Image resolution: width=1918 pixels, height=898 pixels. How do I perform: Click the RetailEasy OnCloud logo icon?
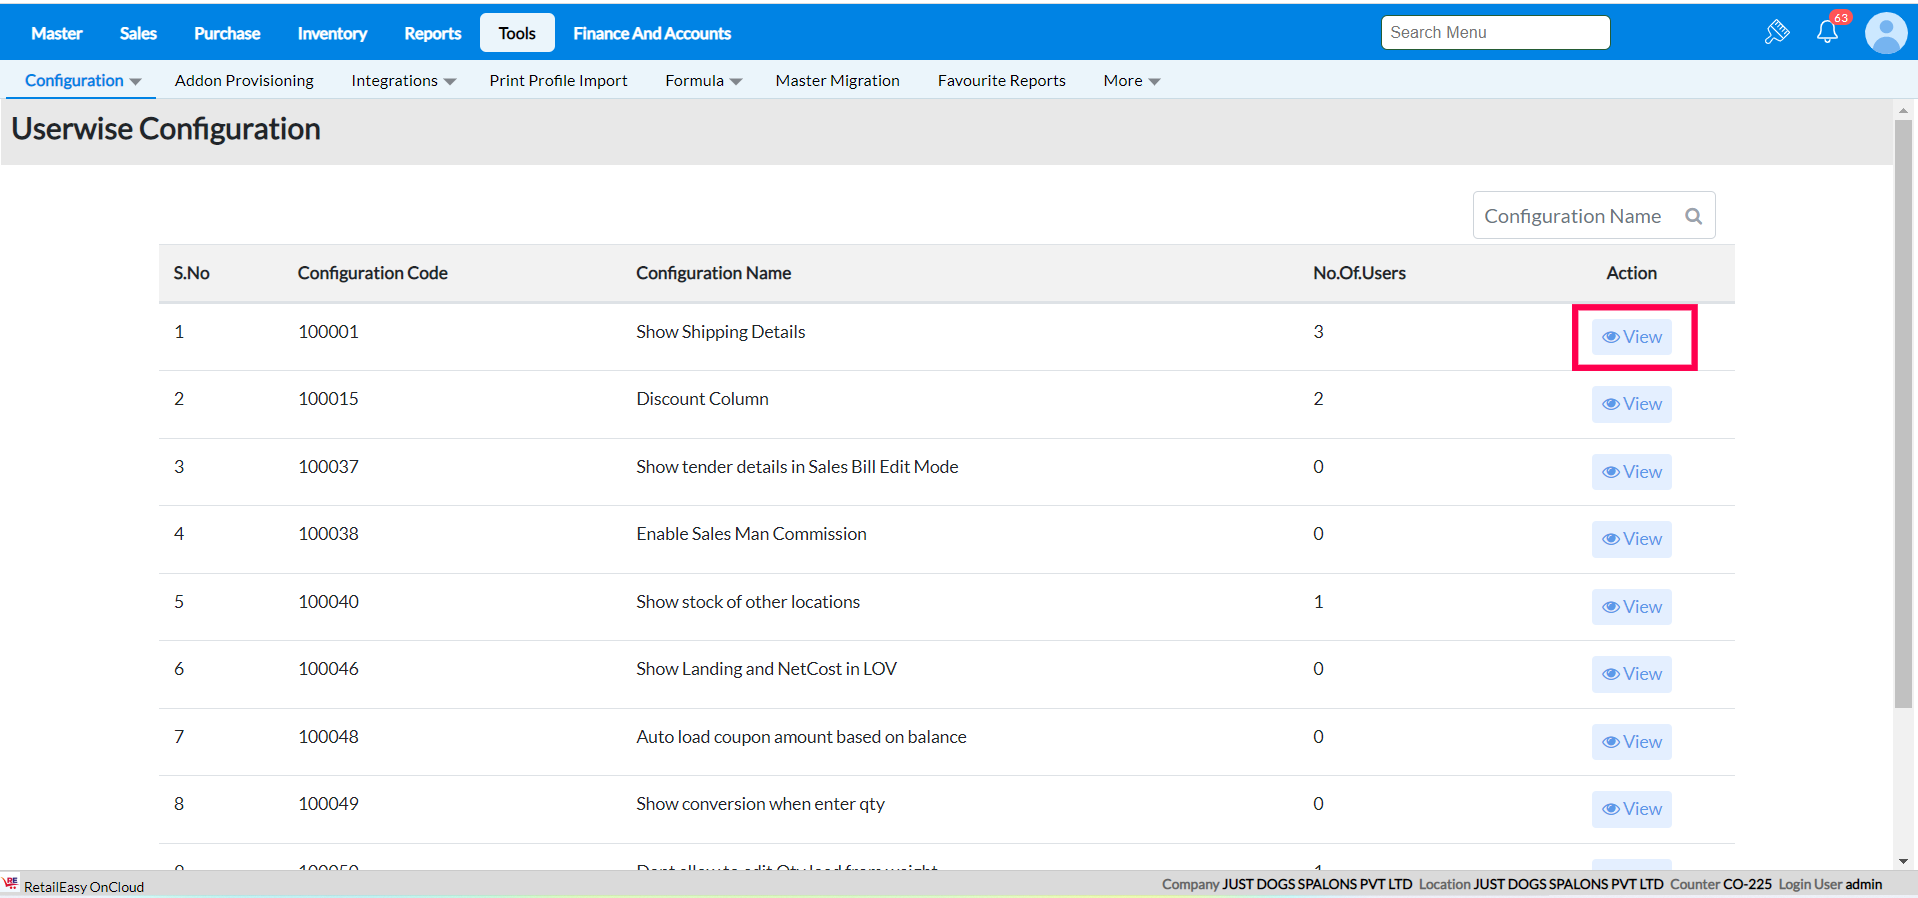point(11,884)
